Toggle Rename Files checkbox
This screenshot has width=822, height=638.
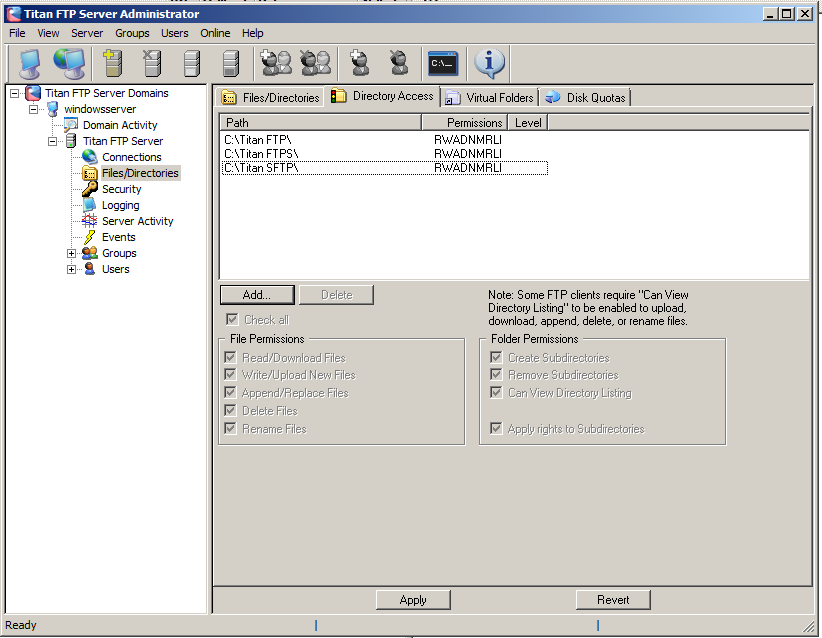(230, 428)
